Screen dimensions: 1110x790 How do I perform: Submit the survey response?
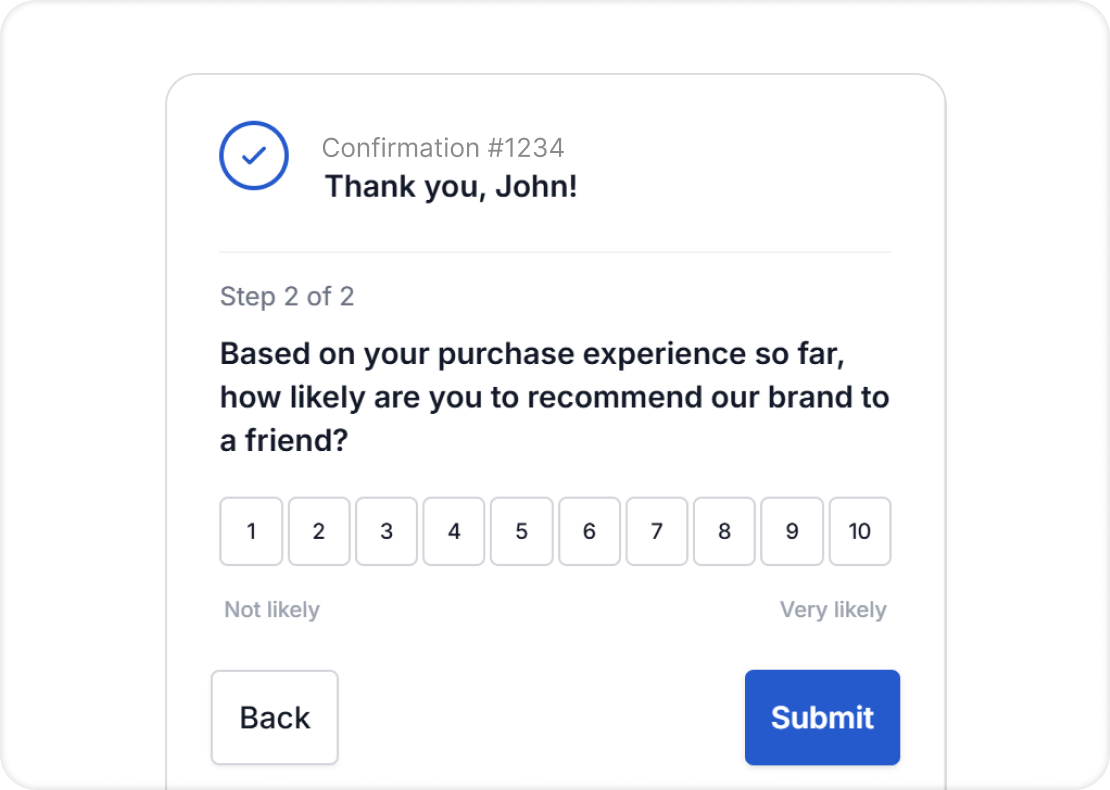coord(822,717)
